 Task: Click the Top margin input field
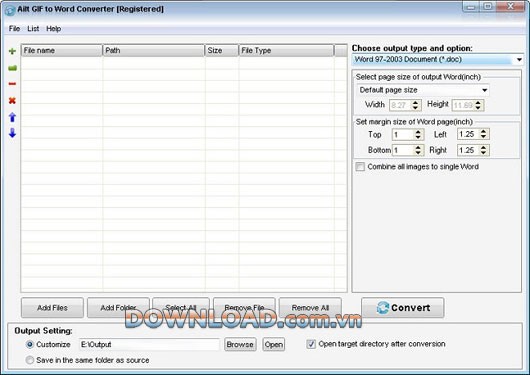click(x=403, y=135)
